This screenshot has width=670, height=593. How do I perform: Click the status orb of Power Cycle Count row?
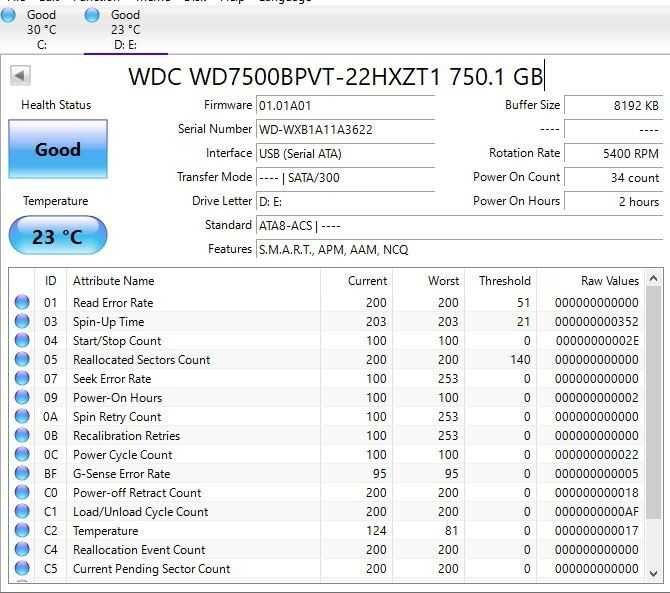tap(22, 454)
